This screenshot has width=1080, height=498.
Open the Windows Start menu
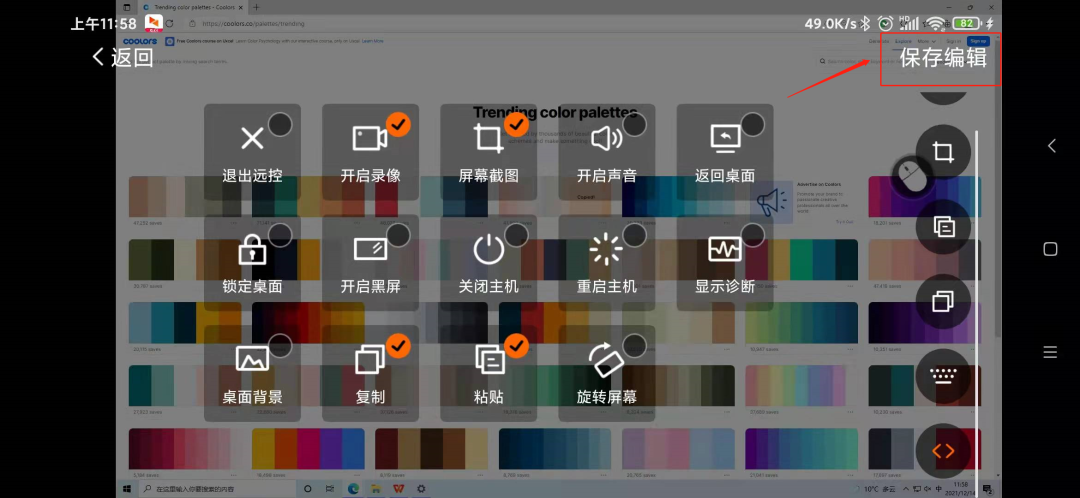(127, 488)
